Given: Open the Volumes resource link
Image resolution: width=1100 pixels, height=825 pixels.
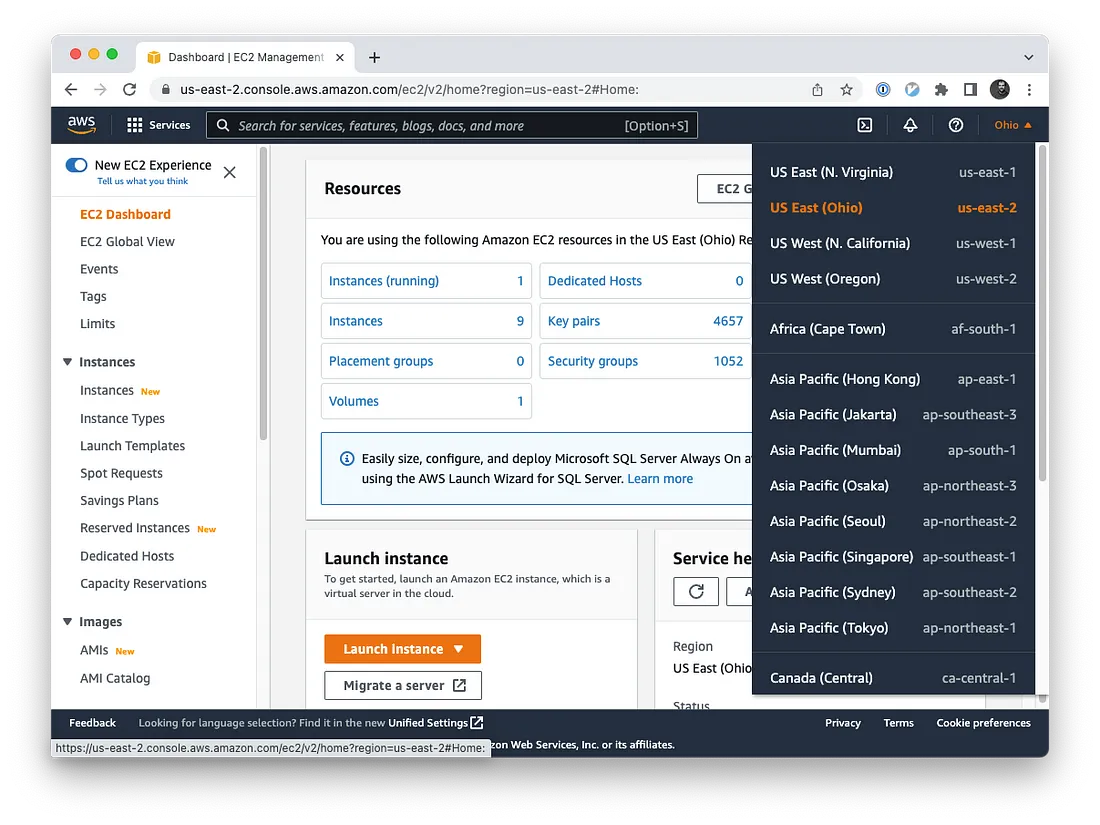Looking at the screenshot, I should 354,401.
